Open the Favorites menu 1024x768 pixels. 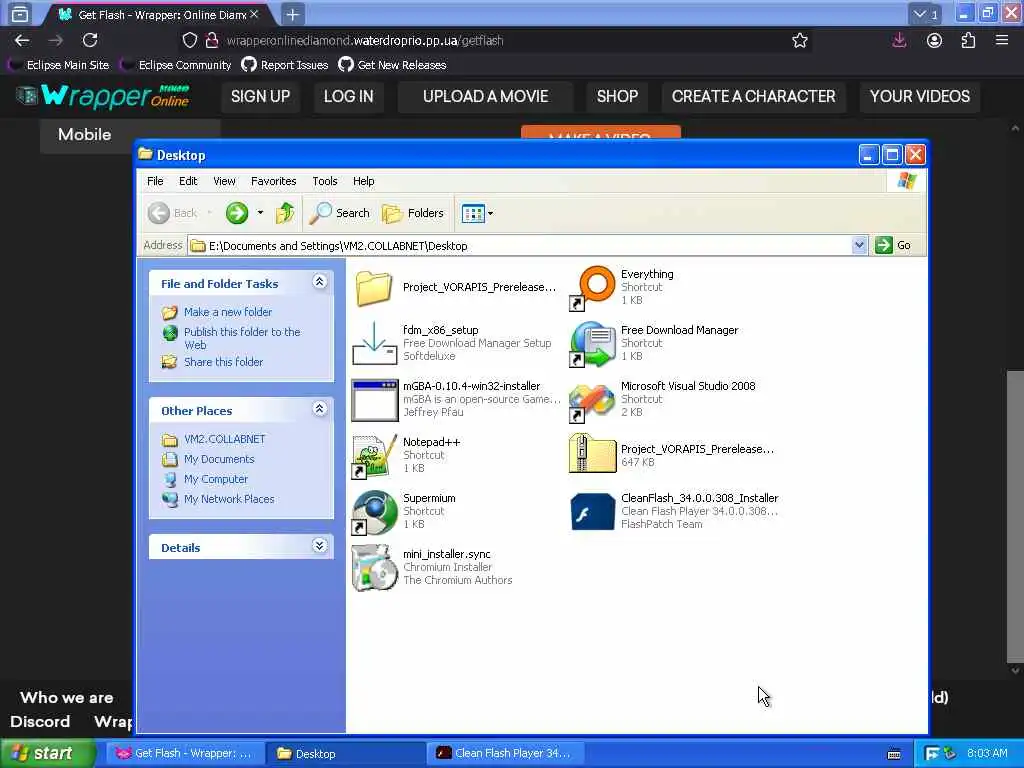click(x=274, y=181)
